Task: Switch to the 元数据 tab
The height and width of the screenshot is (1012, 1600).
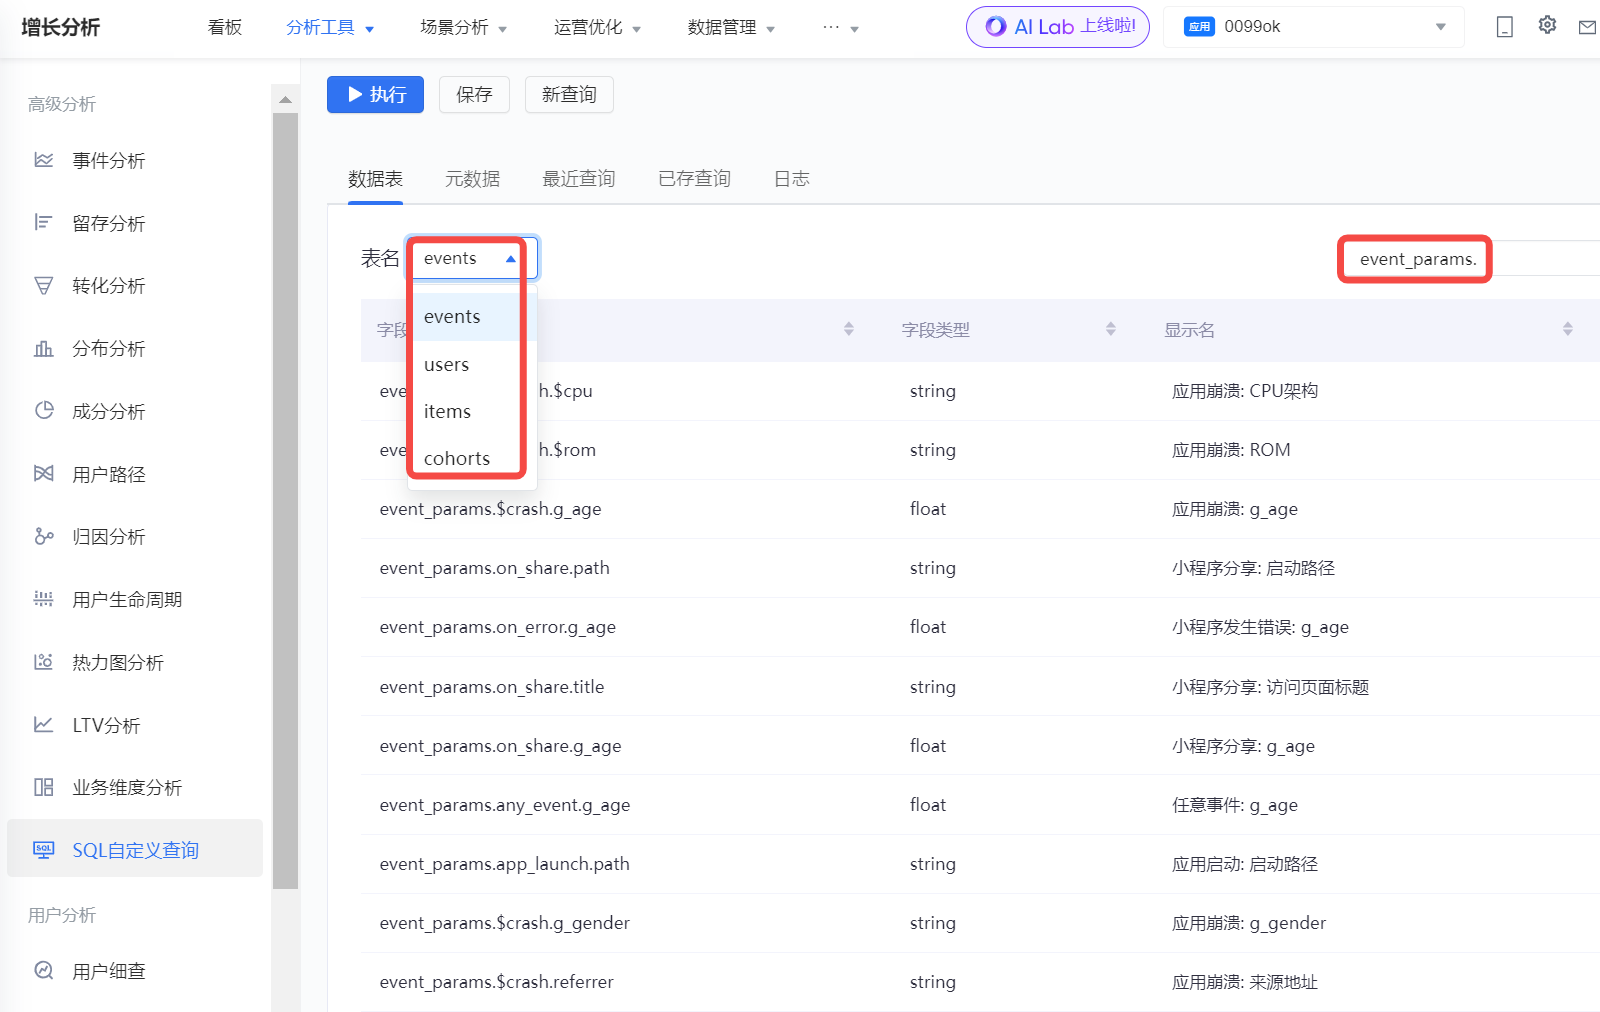Action: pyautogui.click(x=472, y=178)
